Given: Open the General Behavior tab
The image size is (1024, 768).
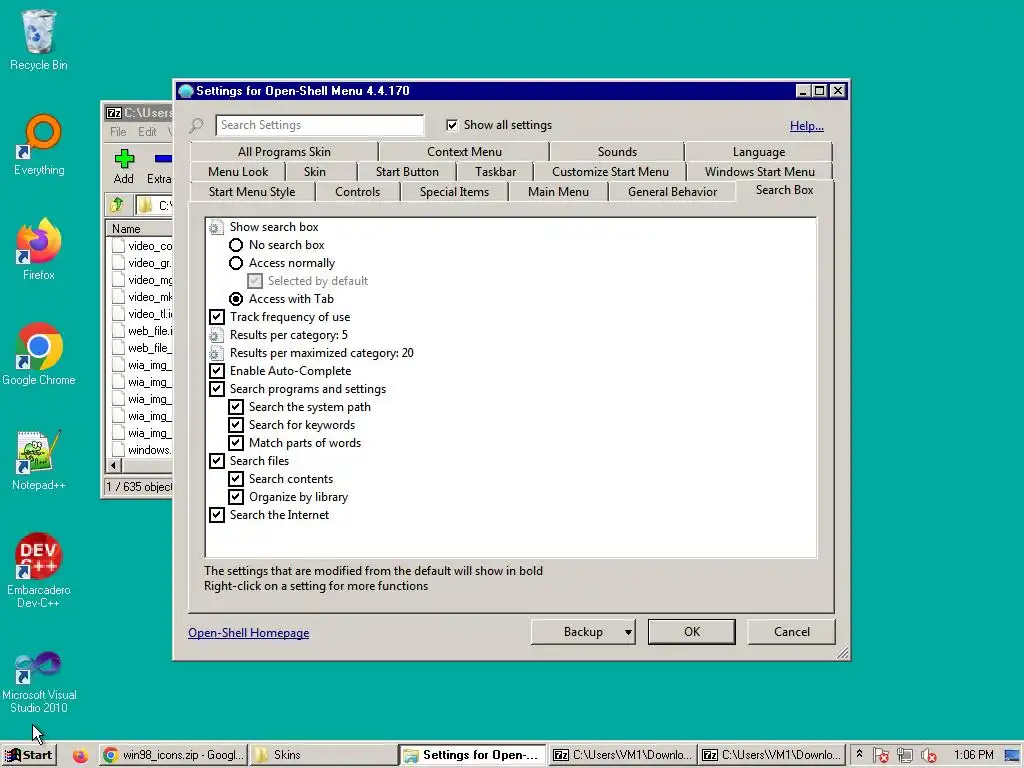Looking at the screenshot, I should point(672,192).
